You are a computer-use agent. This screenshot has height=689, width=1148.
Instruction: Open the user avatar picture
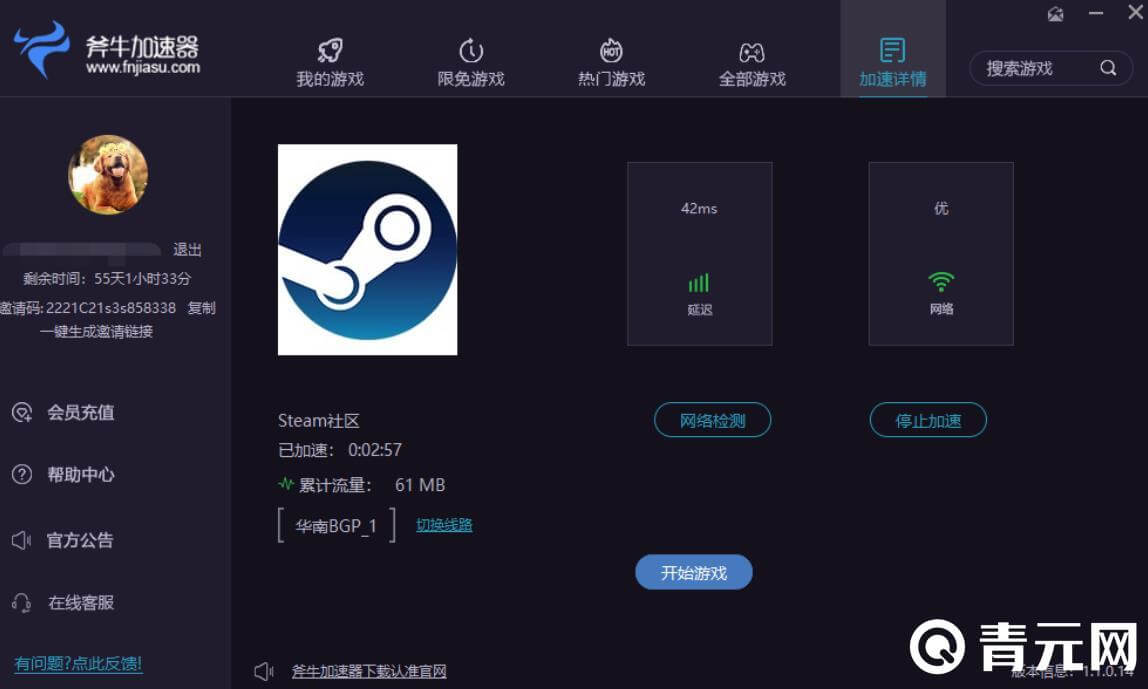point(108,174)
